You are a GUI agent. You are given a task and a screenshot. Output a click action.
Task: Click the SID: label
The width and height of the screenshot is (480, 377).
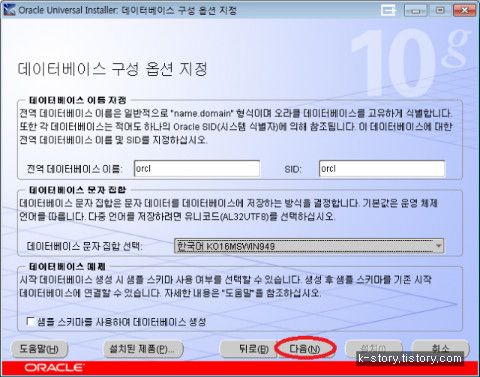pyautogui.click(x=293, y=169)
